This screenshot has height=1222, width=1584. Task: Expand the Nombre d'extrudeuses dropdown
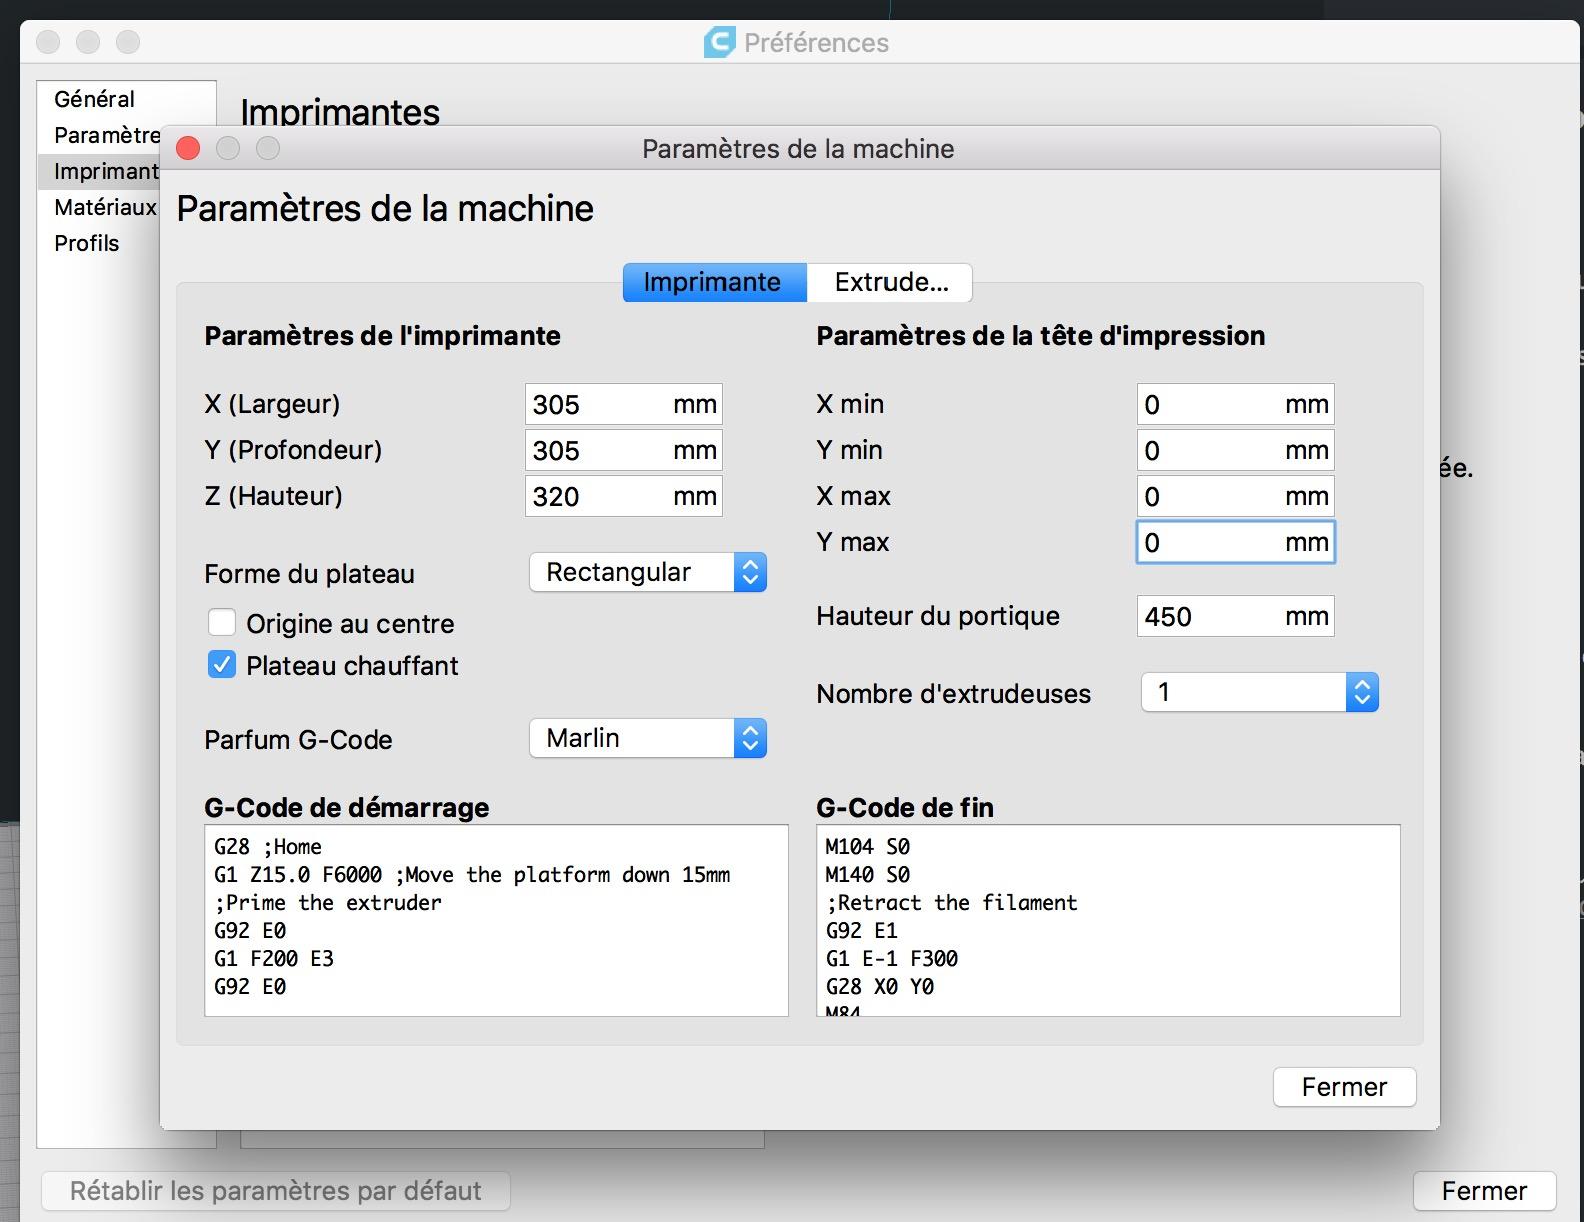1259,692
